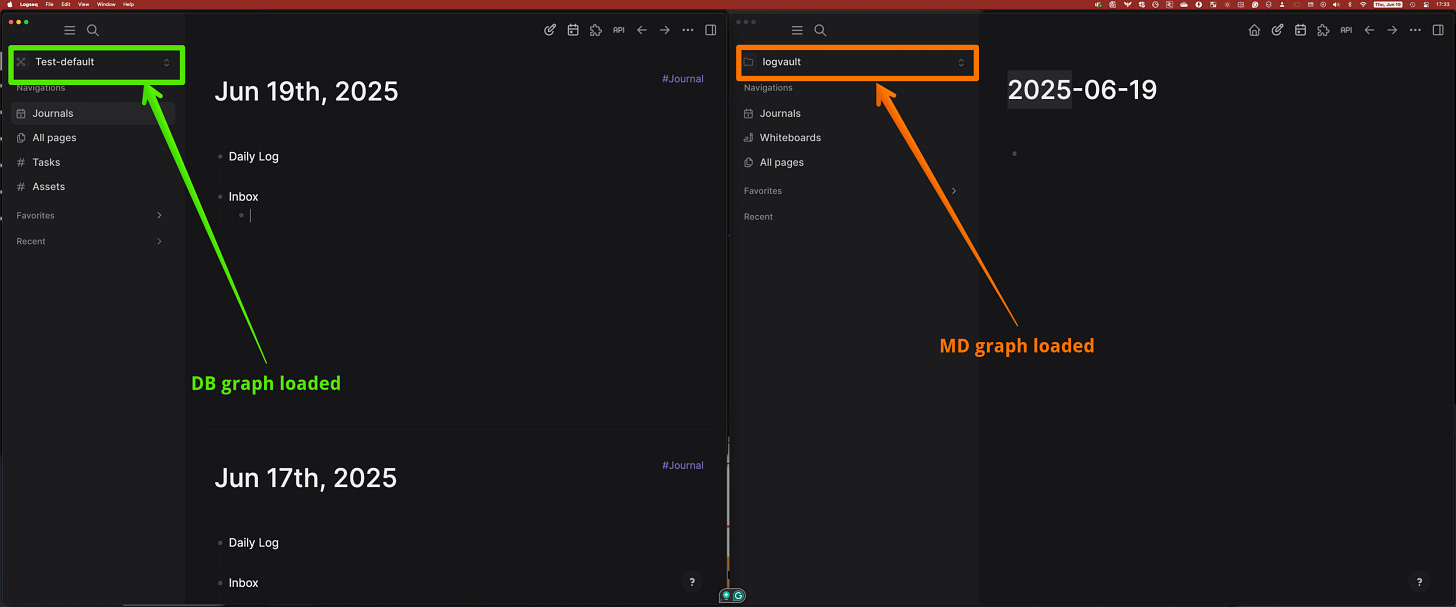The width and height of the screenshot is (1456, 607).
Task: Toggle right sidebar in Test-default window
Action: coord(711,30)
